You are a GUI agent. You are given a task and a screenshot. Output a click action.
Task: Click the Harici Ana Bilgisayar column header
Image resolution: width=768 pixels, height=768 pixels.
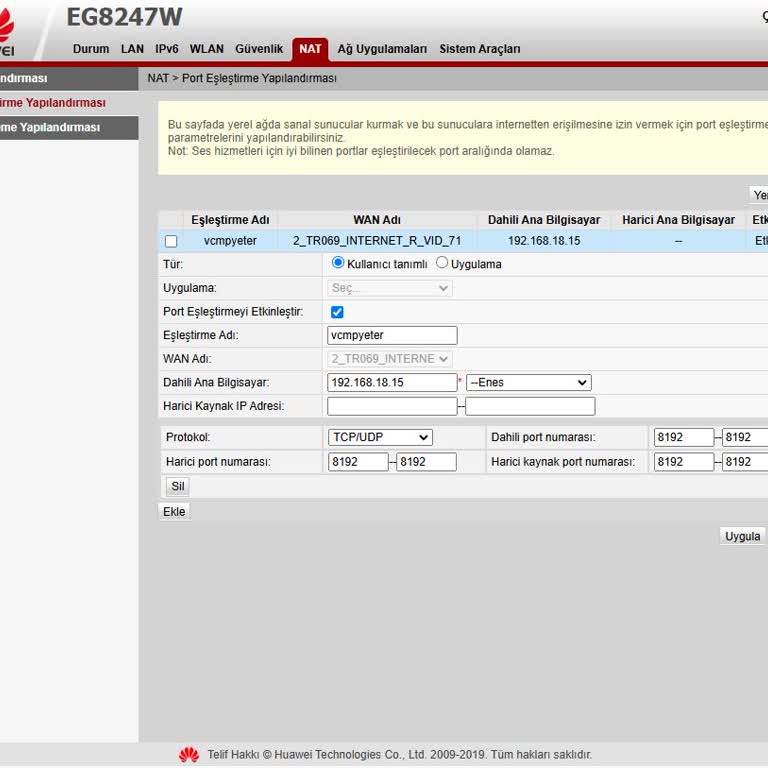(x=678, y=220)
